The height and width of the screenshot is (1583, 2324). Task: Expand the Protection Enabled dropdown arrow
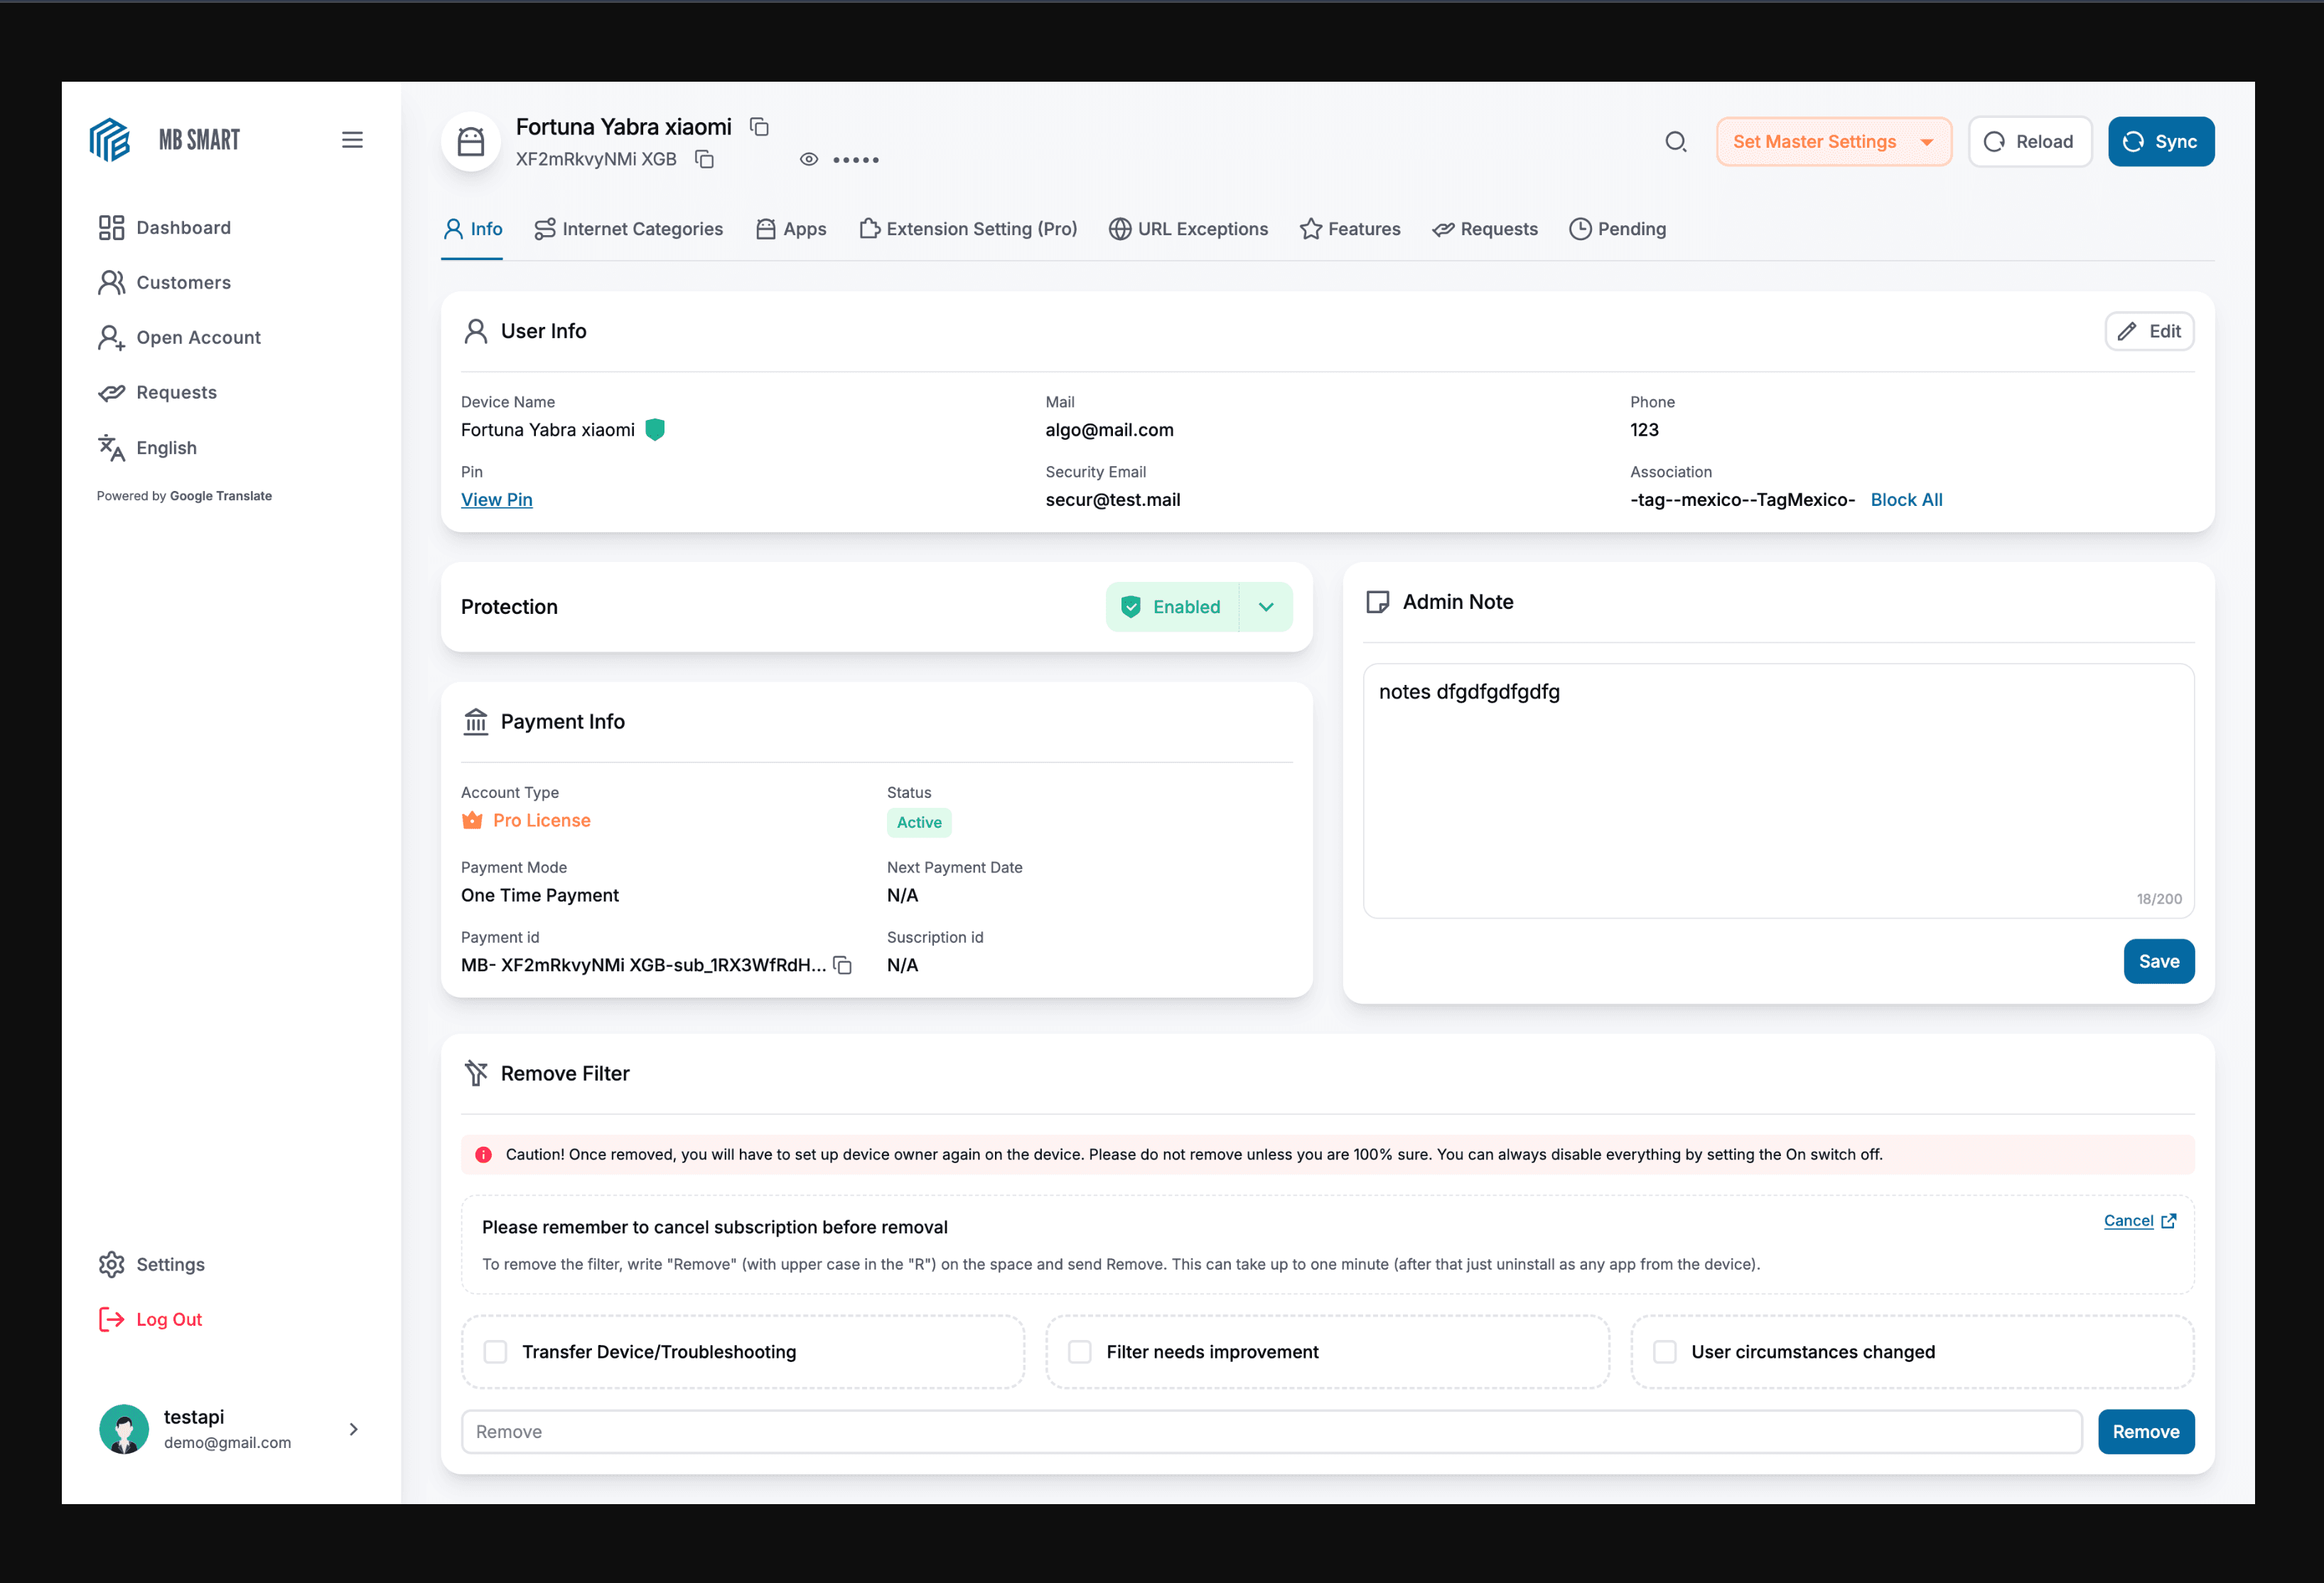pyautogui.click(x=1265, y=607)
